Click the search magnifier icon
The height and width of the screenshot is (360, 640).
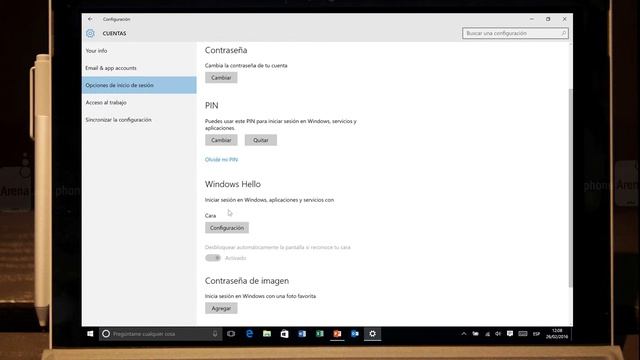[x=563, y=33]
